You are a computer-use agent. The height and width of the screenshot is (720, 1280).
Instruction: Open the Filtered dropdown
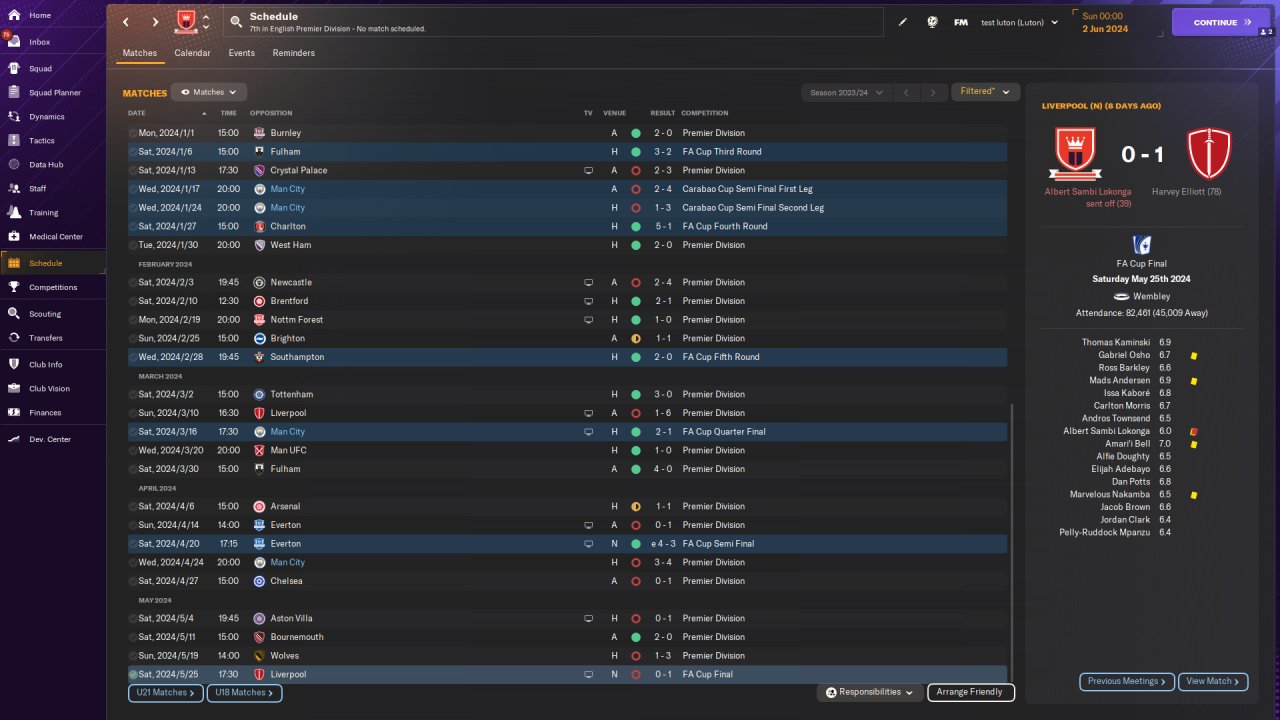pos(985,92)
